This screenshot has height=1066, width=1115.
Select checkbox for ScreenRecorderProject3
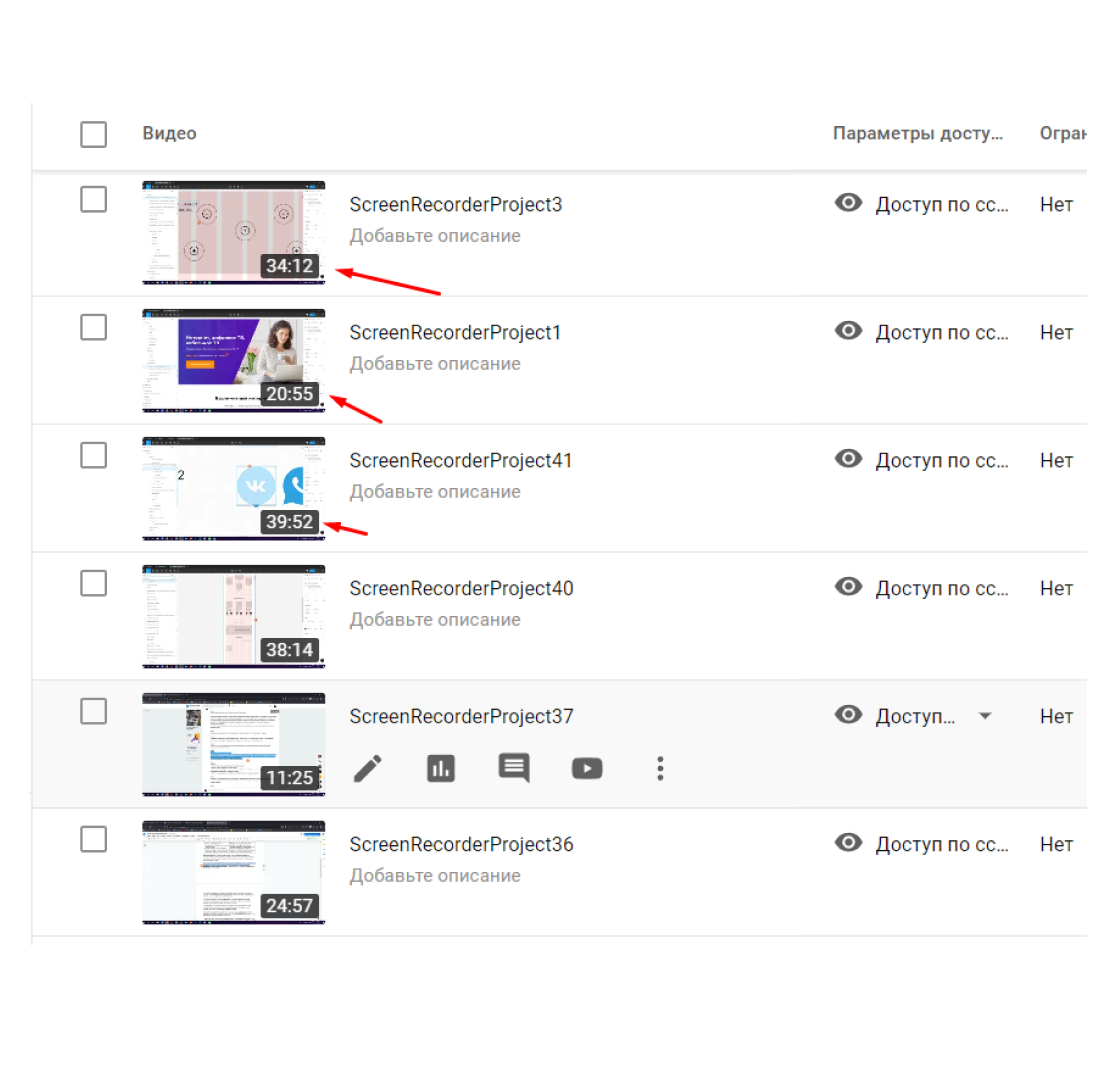click(93, 200)
